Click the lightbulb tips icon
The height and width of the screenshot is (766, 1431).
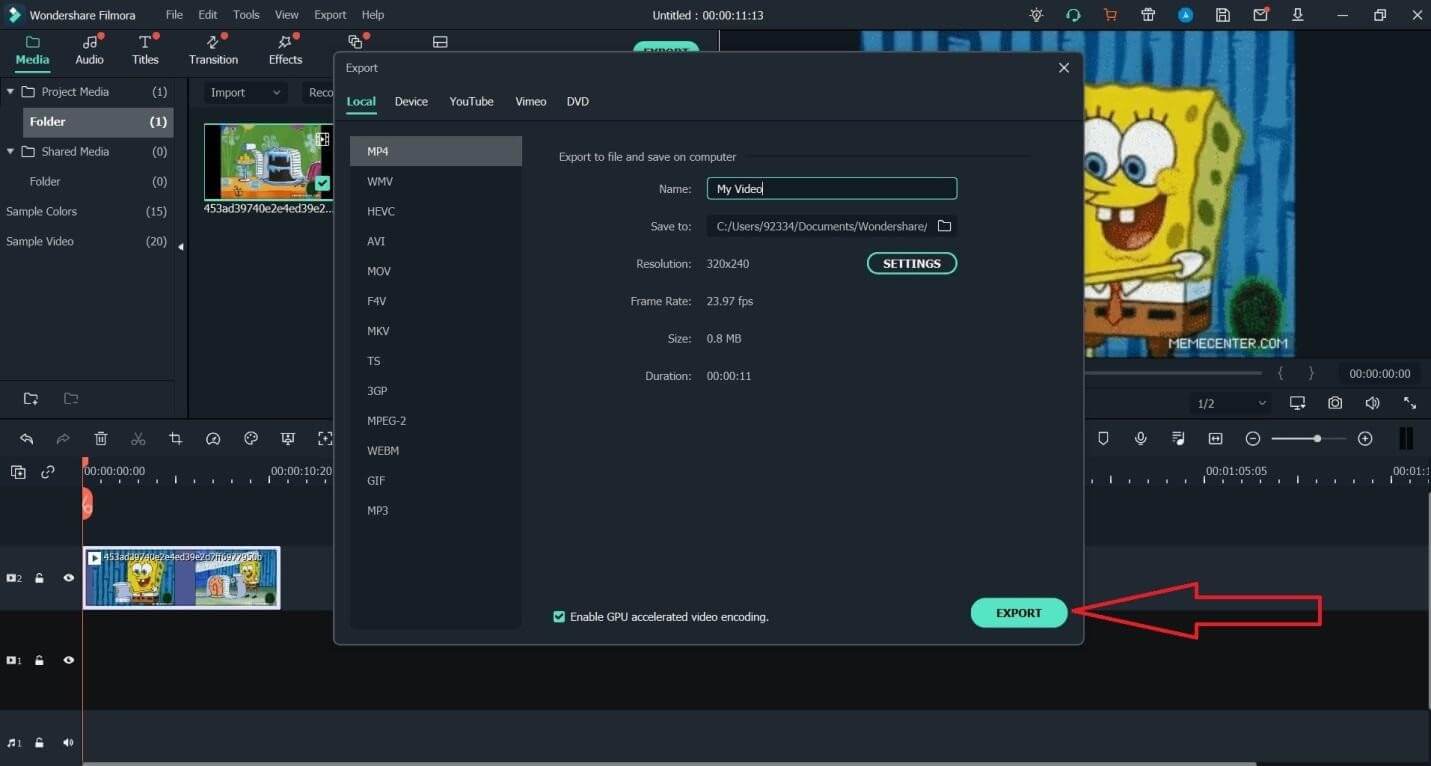pos(1036,15)
